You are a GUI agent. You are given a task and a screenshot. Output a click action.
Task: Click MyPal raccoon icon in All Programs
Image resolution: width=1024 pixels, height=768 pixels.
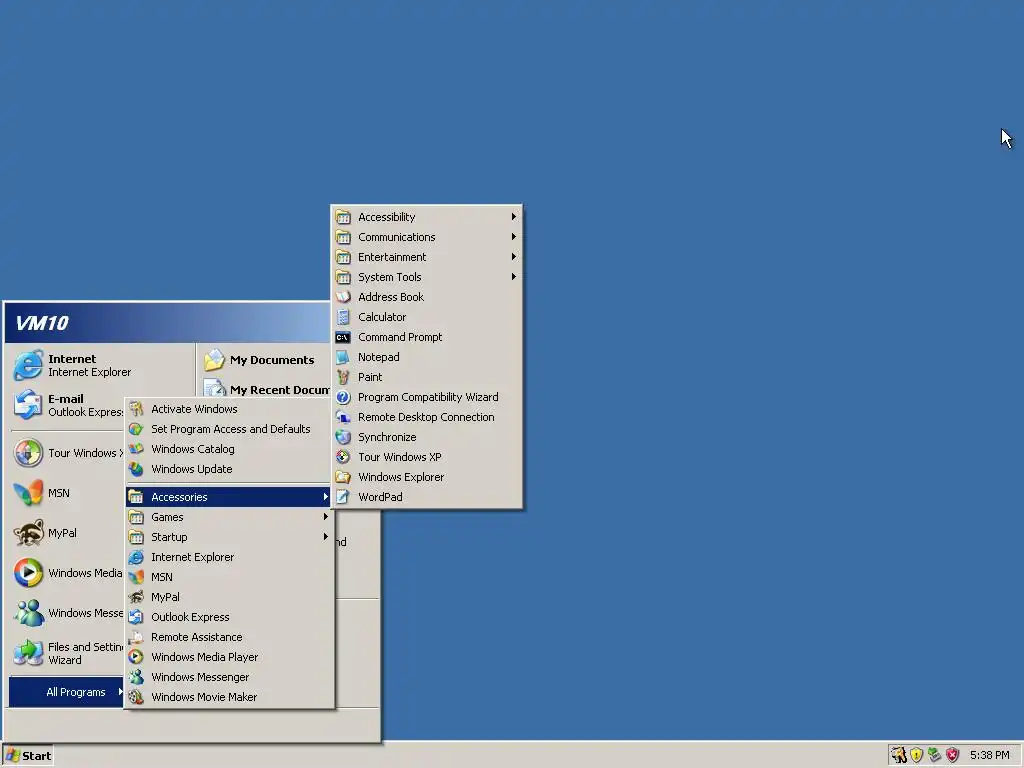click(x=136, y=597)
